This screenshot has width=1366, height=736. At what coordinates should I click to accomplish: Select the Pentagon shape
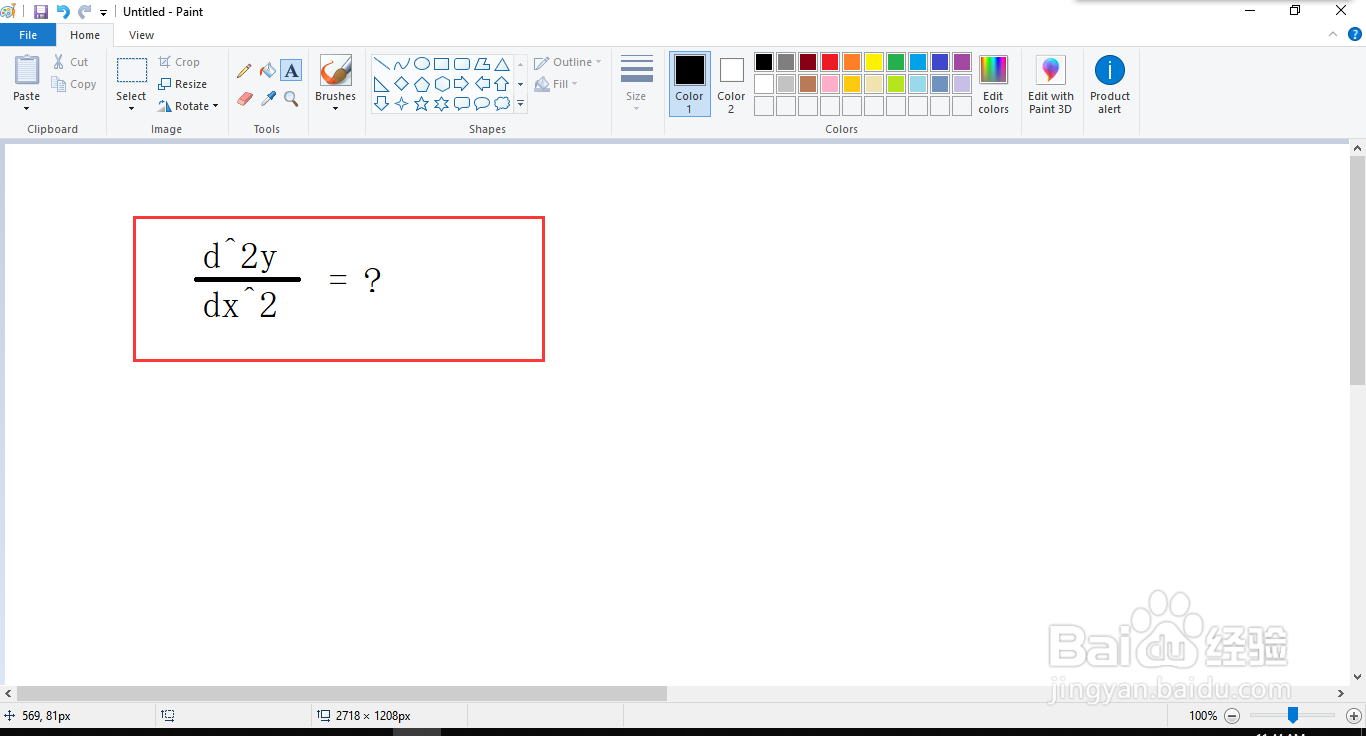421,84
